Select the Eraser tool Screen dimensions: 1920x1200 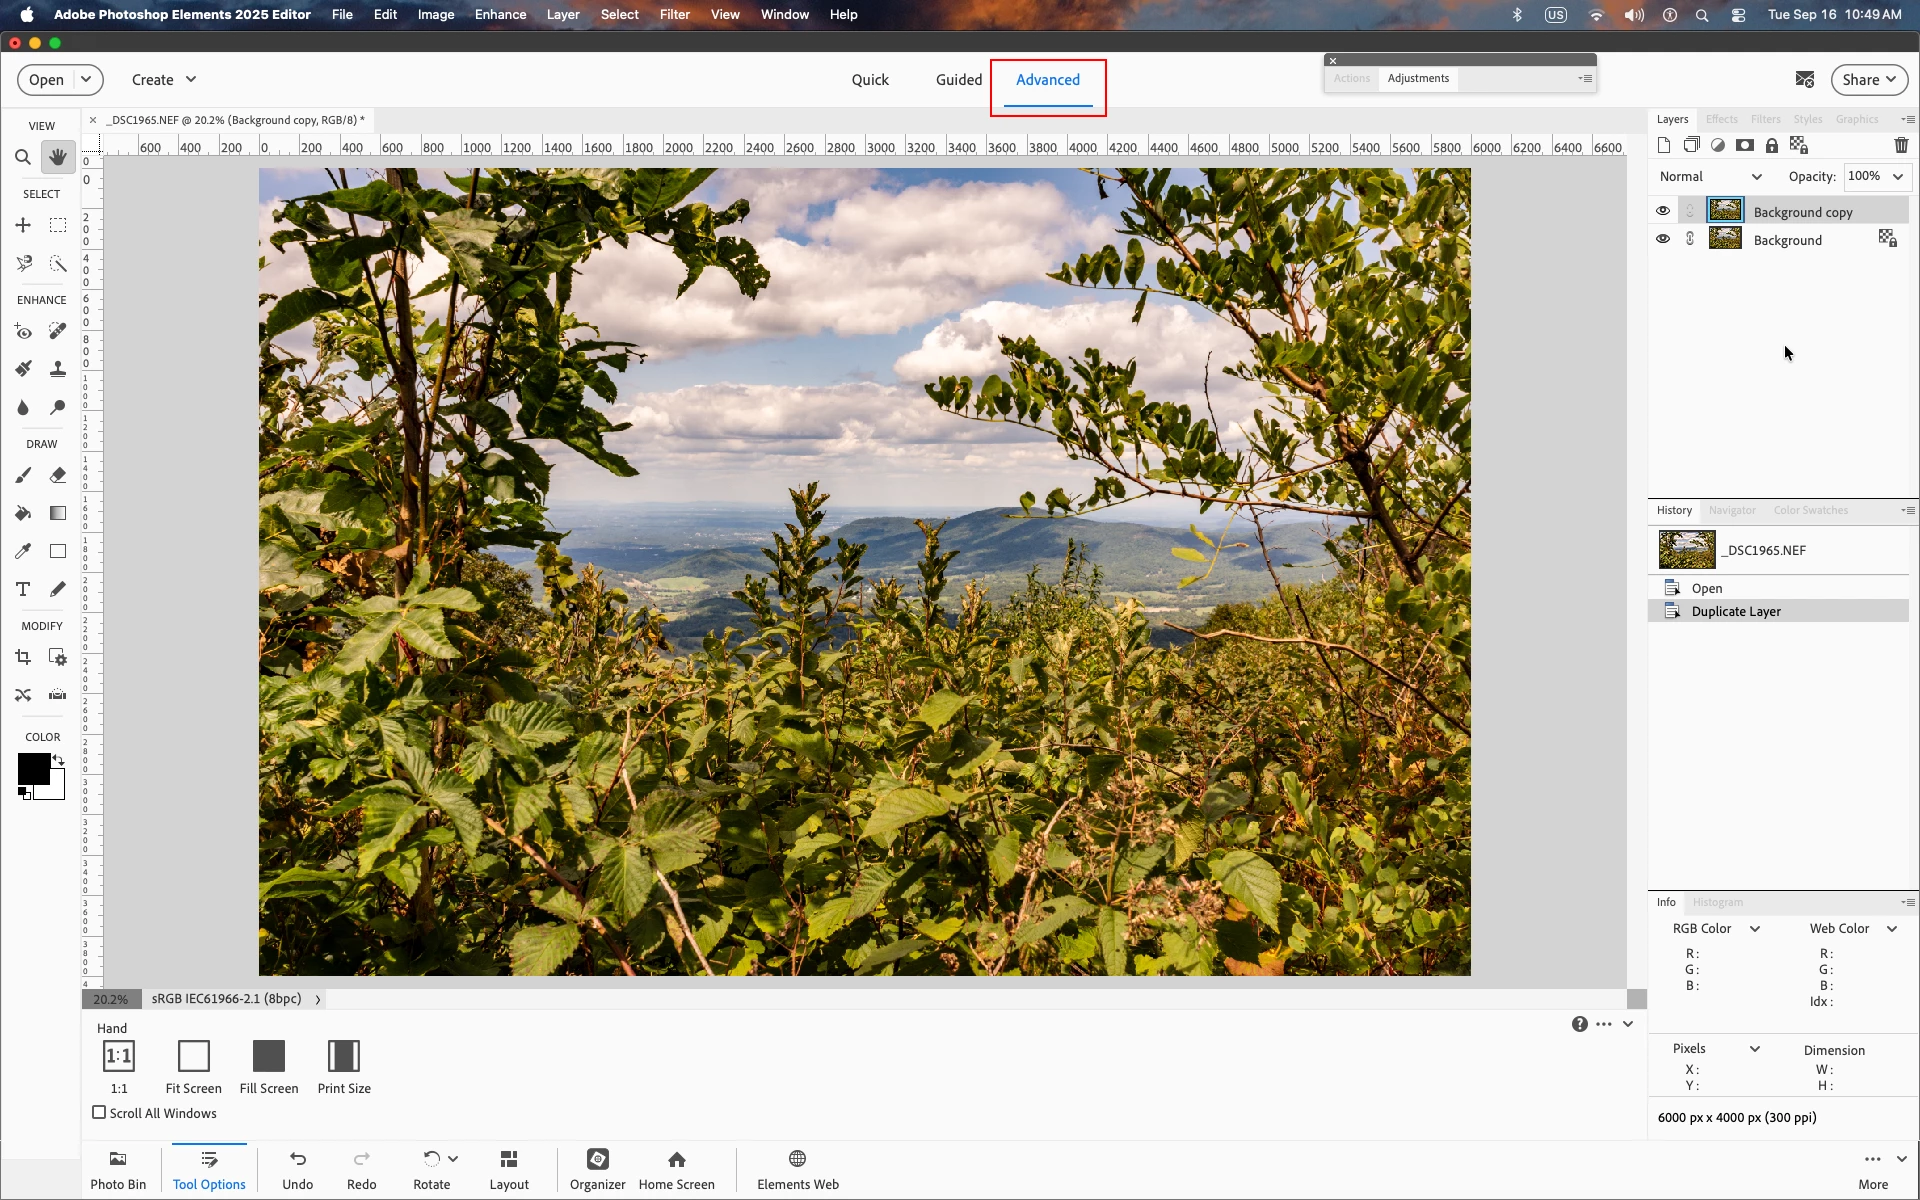point(58,475)
